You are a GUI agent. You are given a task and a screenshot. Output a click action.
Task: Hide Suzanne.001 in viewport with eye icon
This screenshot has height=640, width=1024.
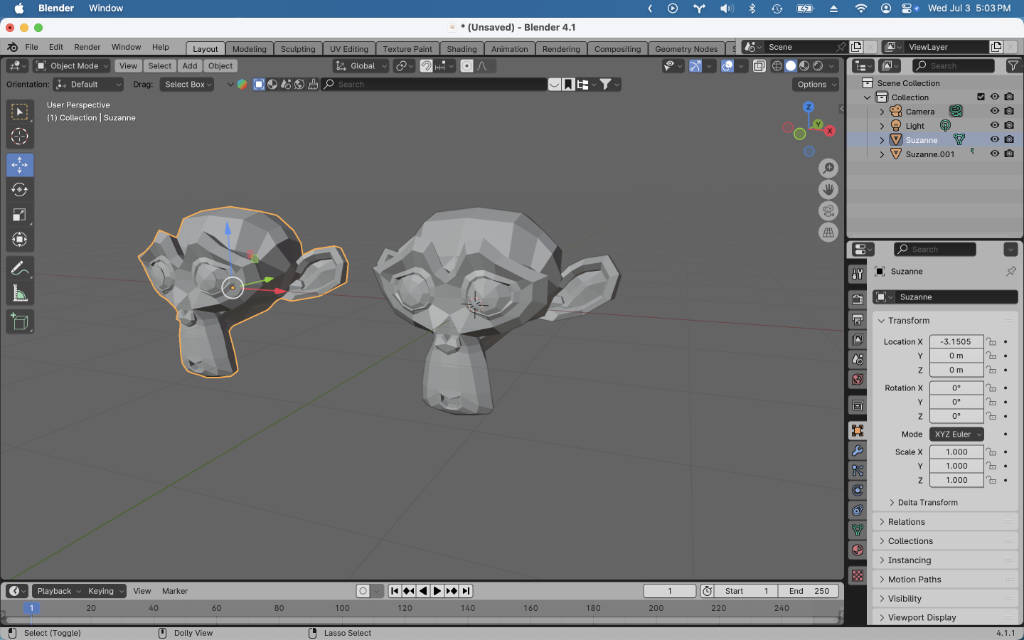coord(995,154)
